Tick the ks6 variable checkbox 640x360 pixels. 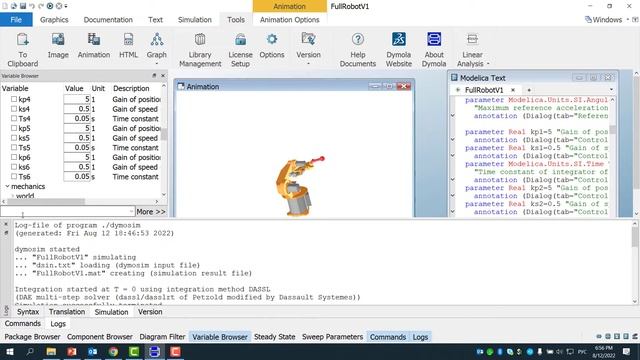click(x=14, y=167)
